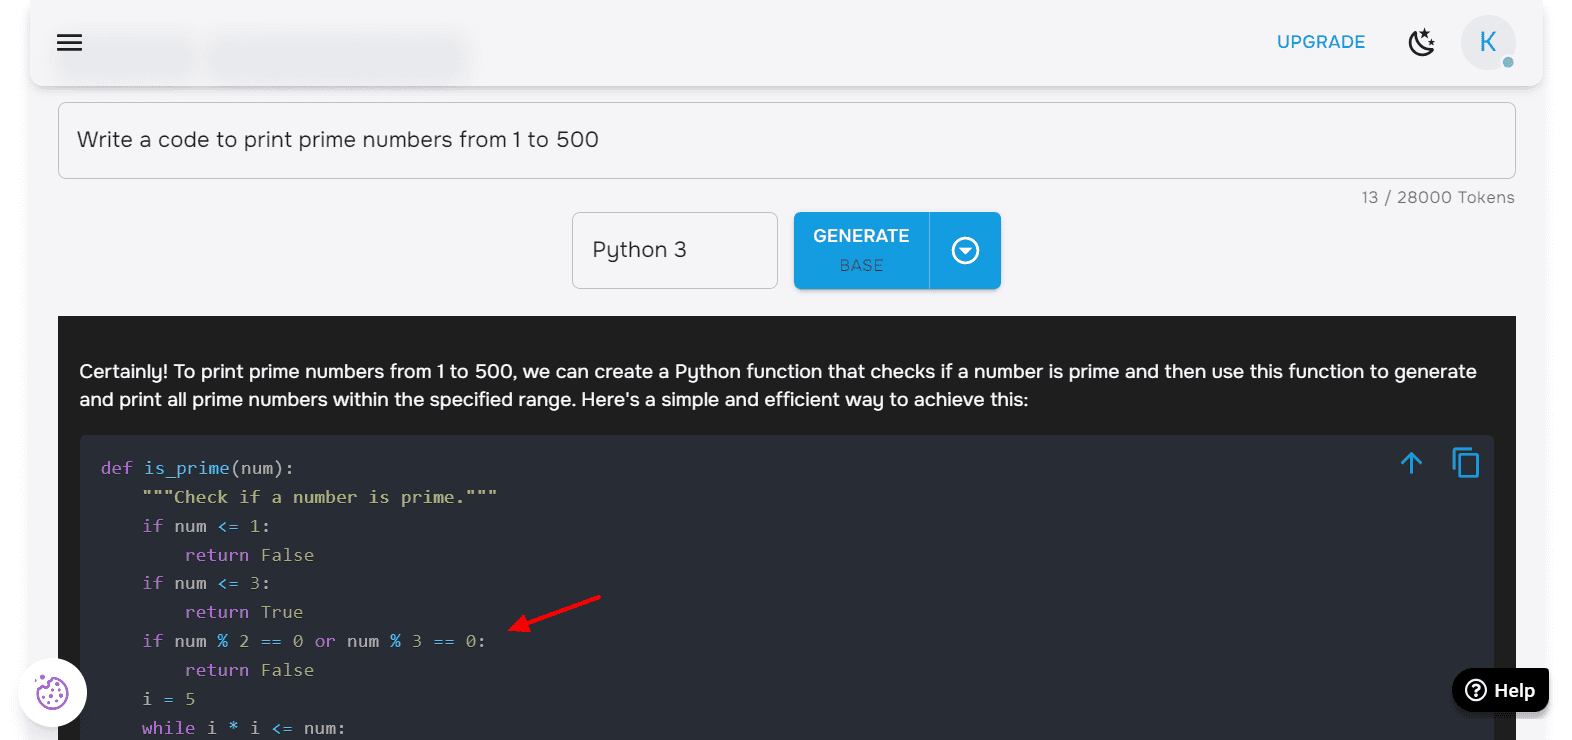Click the 13 / 28000 Tokens counter
This screenshot has width=1572, height=740.
[x=1437, y=197]
